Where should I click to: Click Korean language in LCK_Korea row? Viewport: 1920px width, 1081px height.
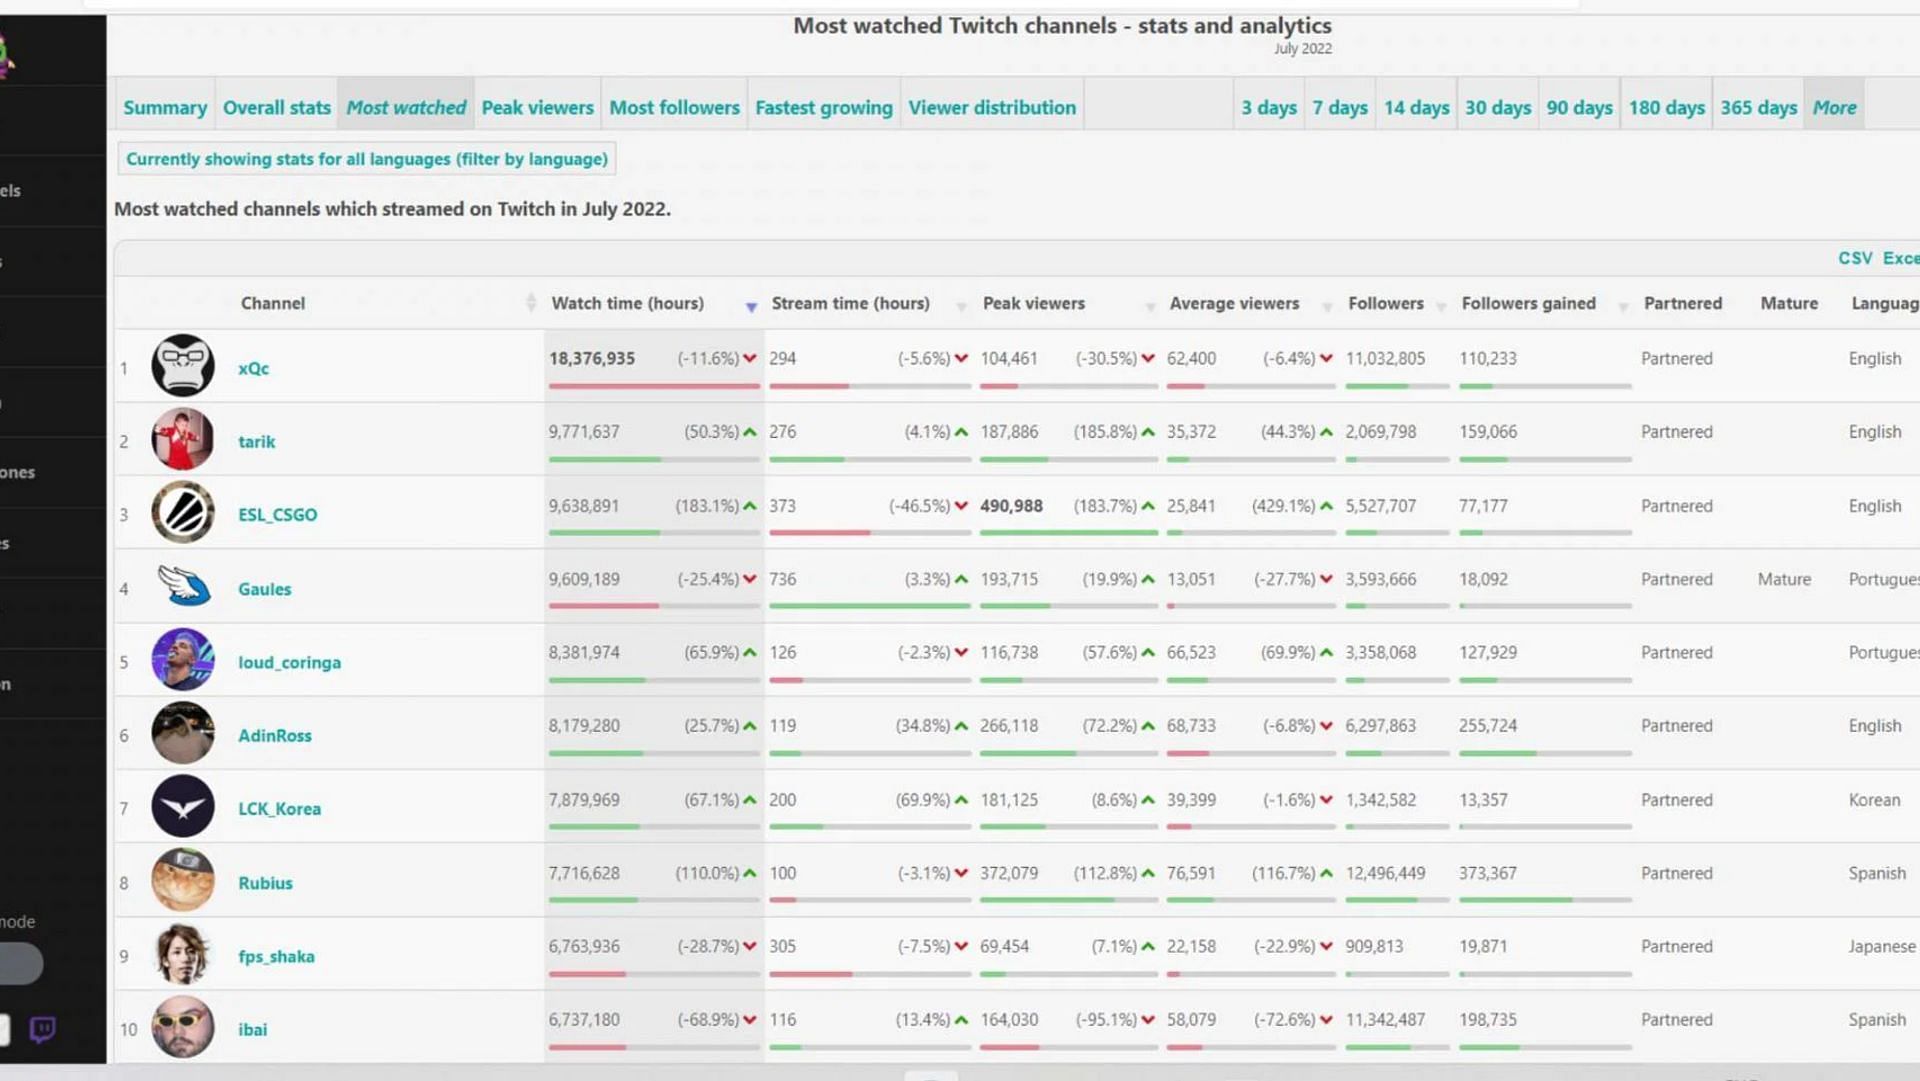pos(1874,800)
